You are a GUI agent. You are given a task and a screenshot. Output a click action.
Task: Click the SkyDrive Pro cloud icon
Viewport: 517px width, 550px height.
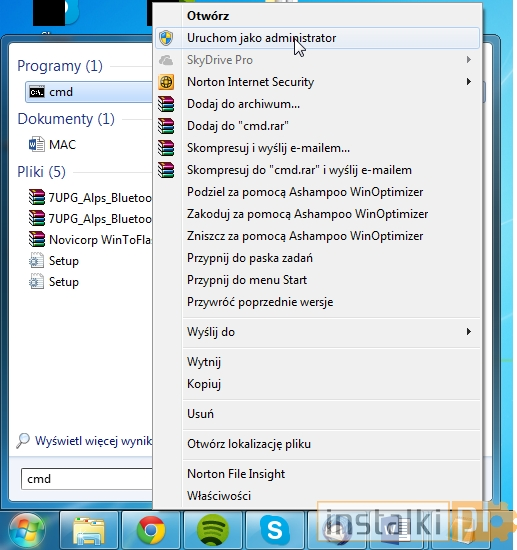click(x=166, y=60)
